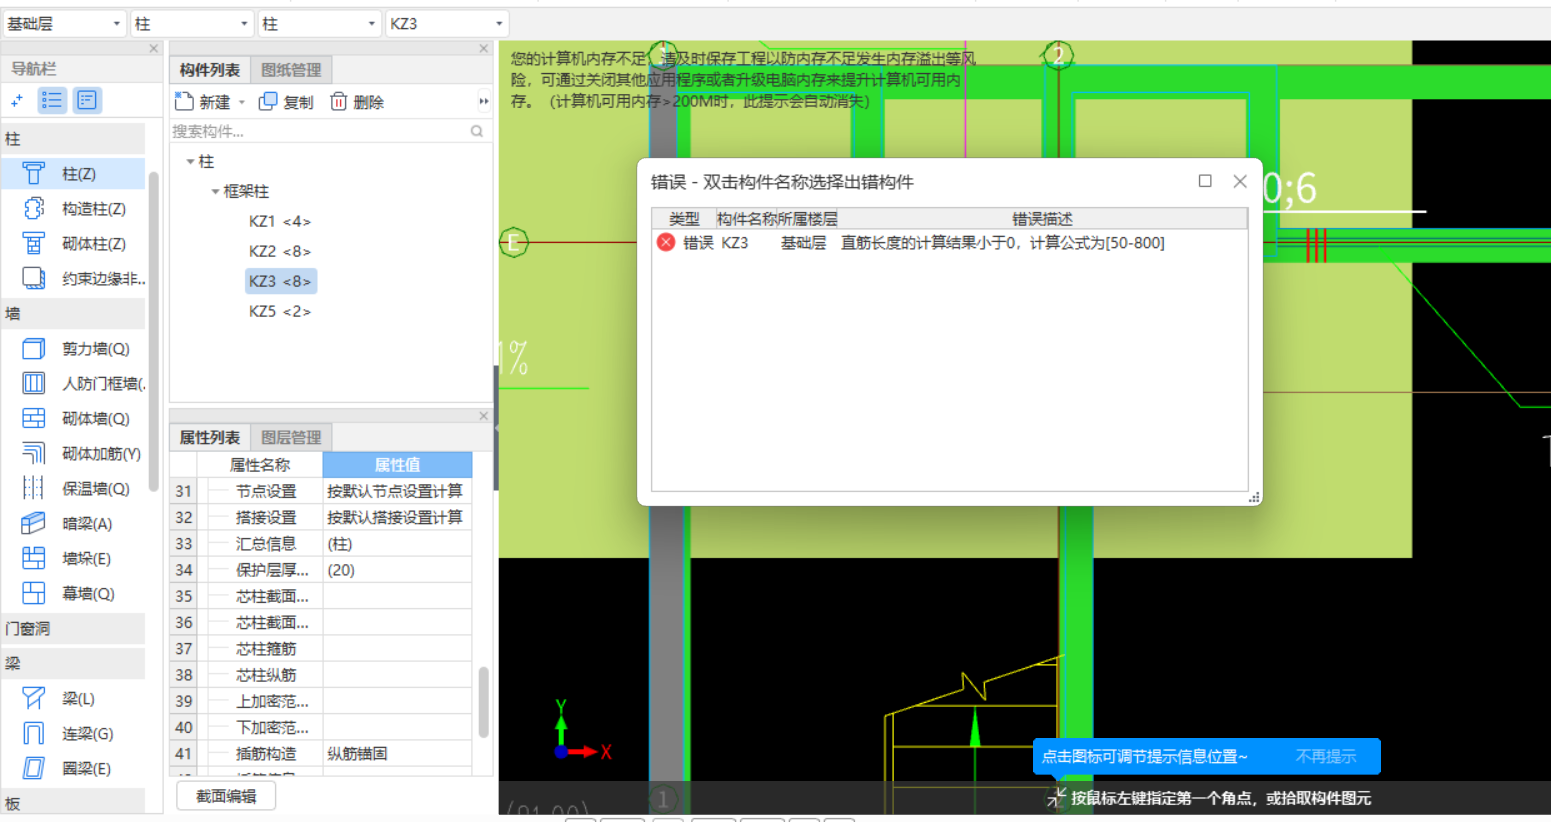The image size is (1551, 822).
Task: Click the property list vertical scrollbar
Action: coord(484,702)
